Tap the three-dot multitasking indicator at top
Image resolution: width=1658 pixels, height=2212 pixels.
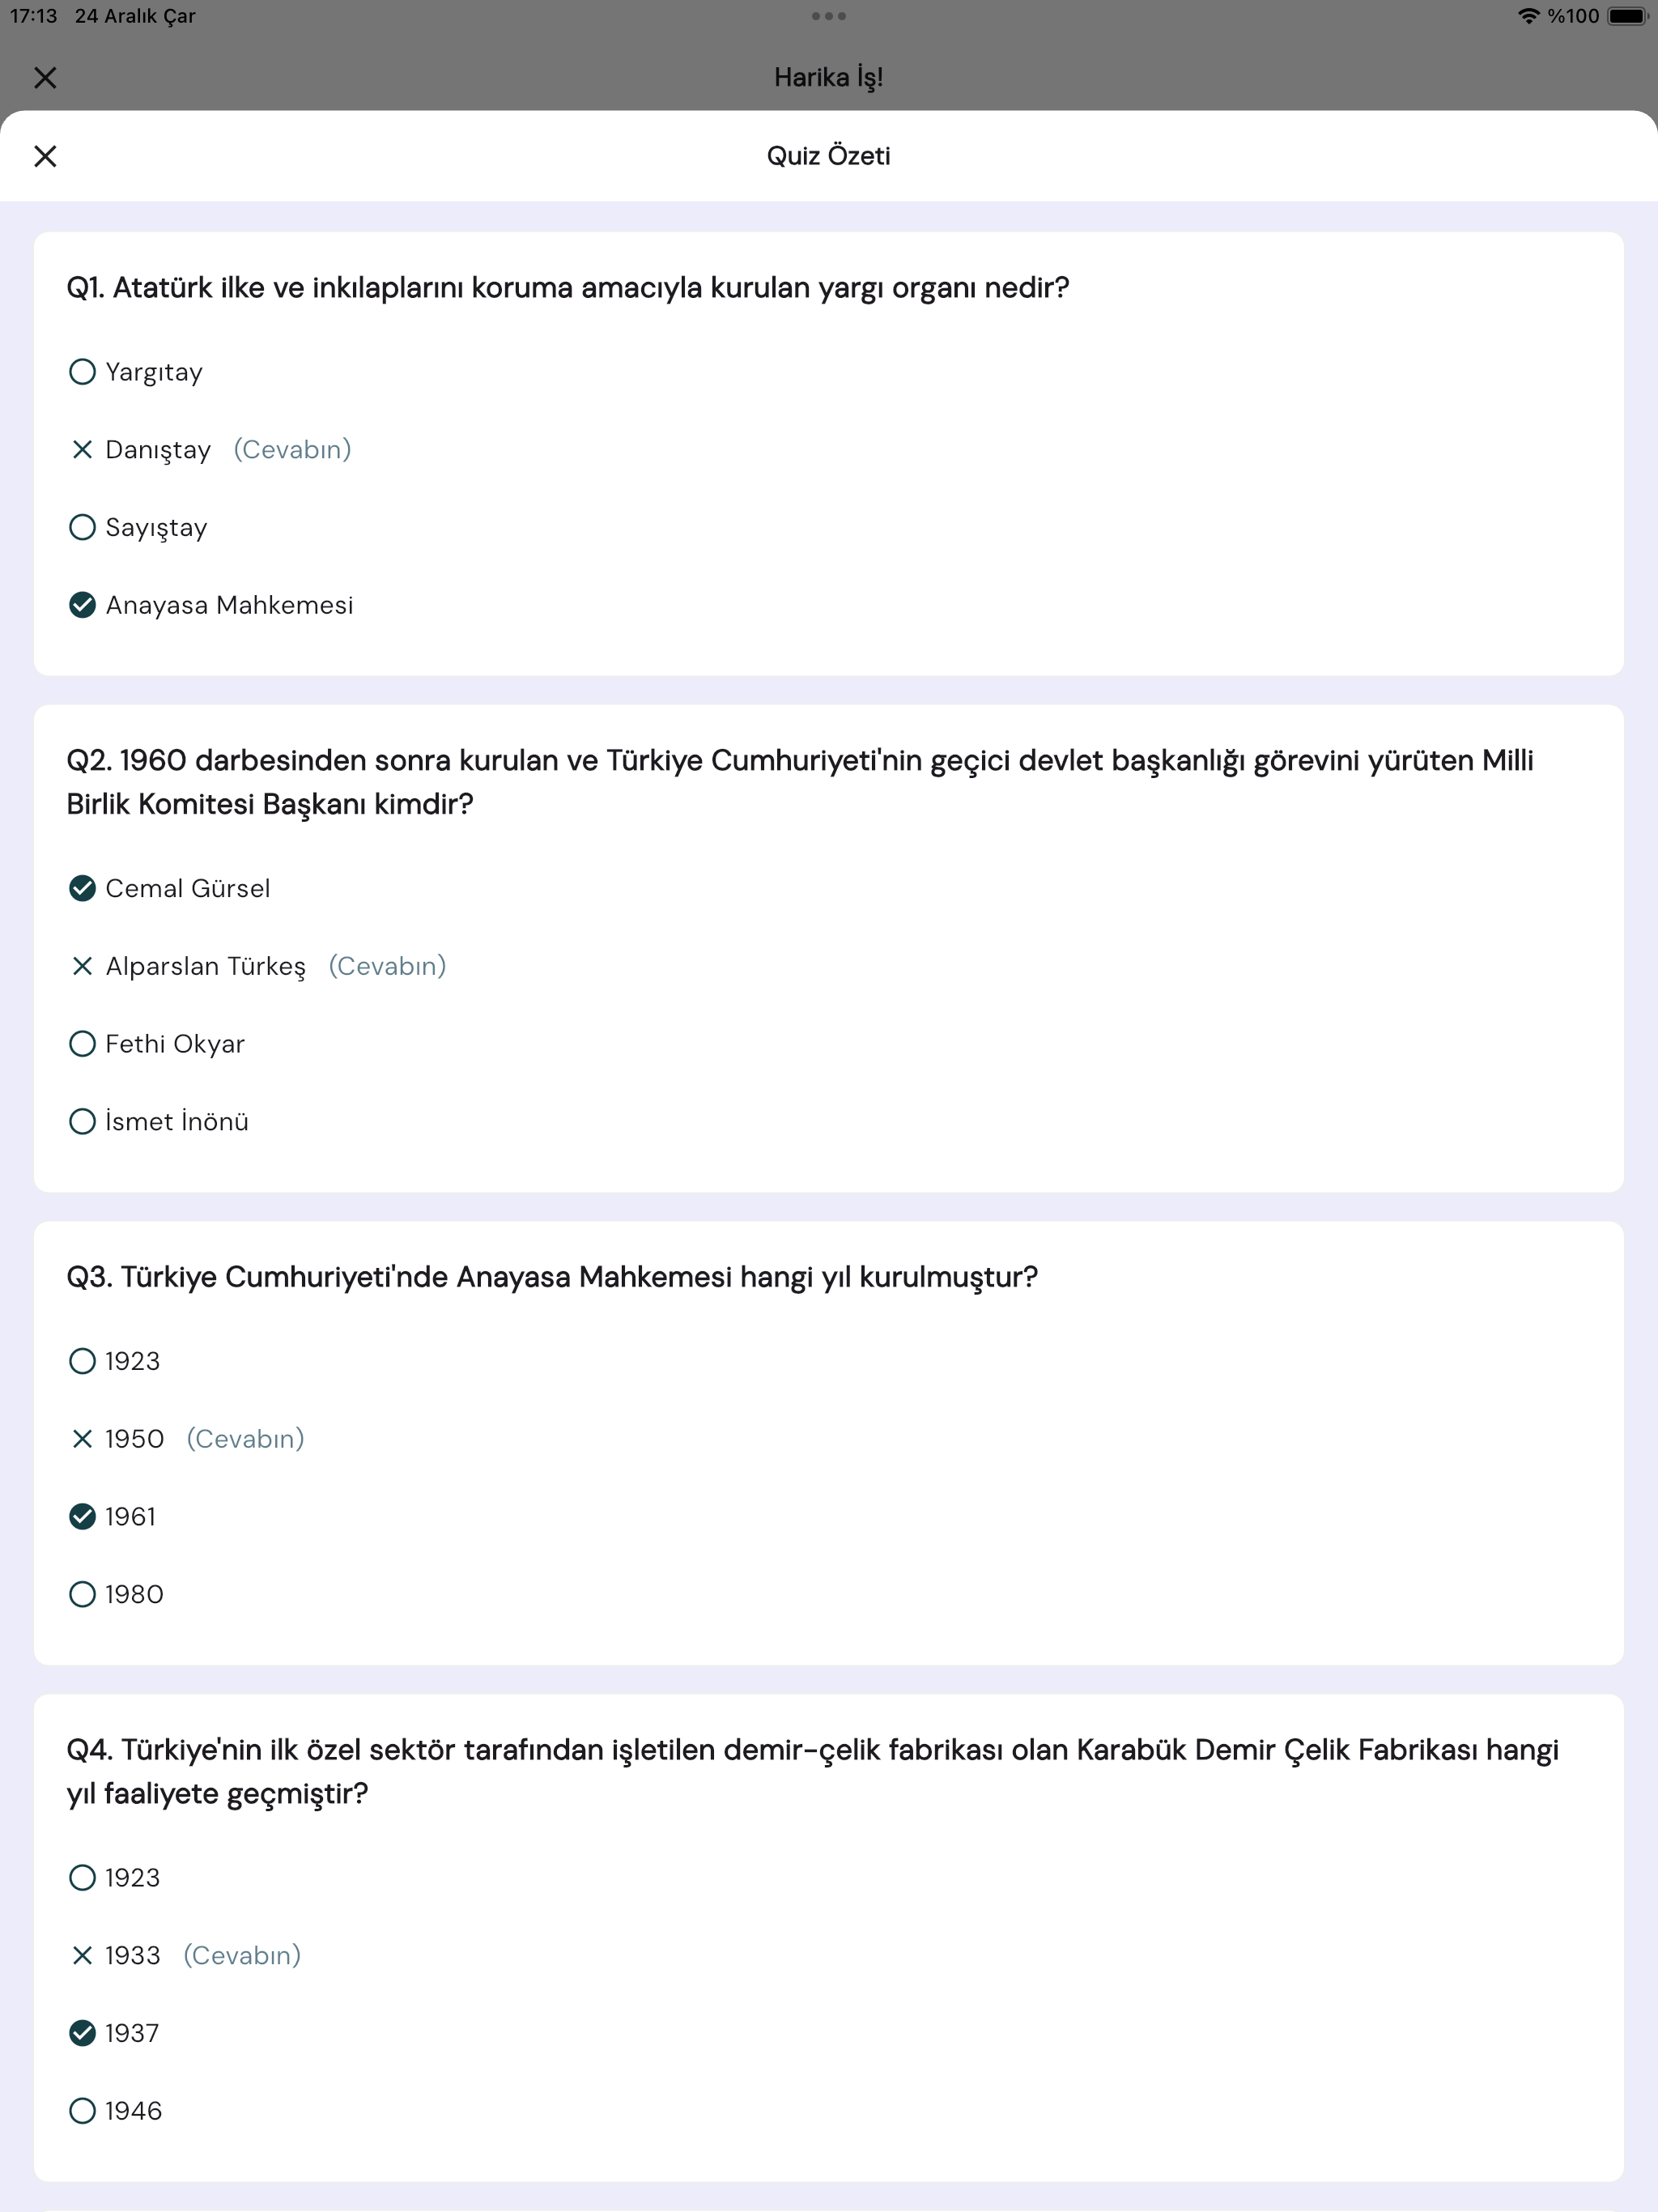tap(829, 16)
